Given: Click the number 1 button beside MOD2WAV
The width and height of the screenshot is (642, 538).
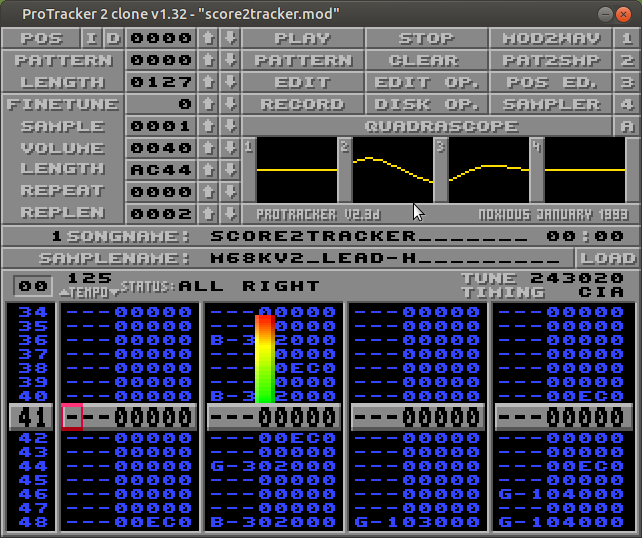Looking at the screenshot, I should [627, 38].
